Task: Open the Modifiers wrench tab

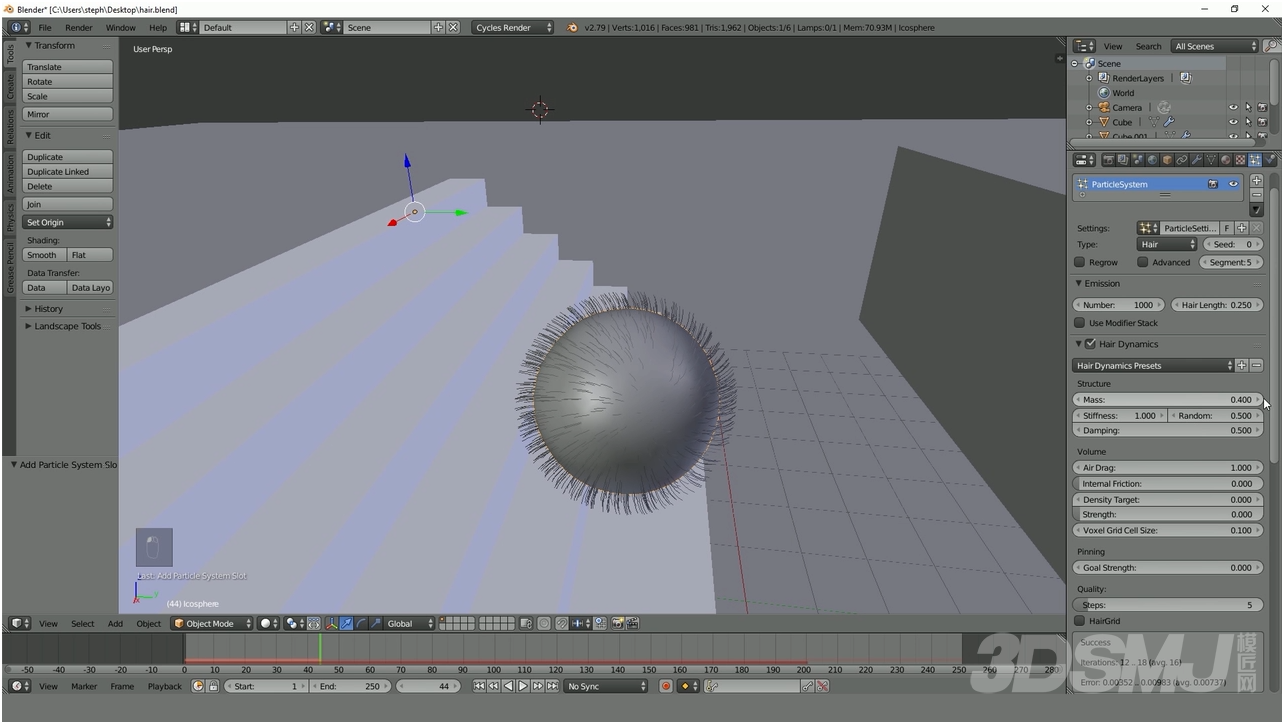Action: (1196, 160)
